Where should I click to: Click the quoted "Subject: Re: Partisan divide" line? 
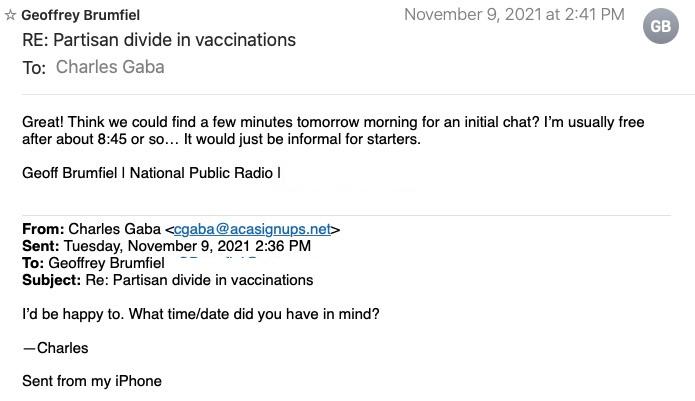pyautogui.click(x=167, y=280)
